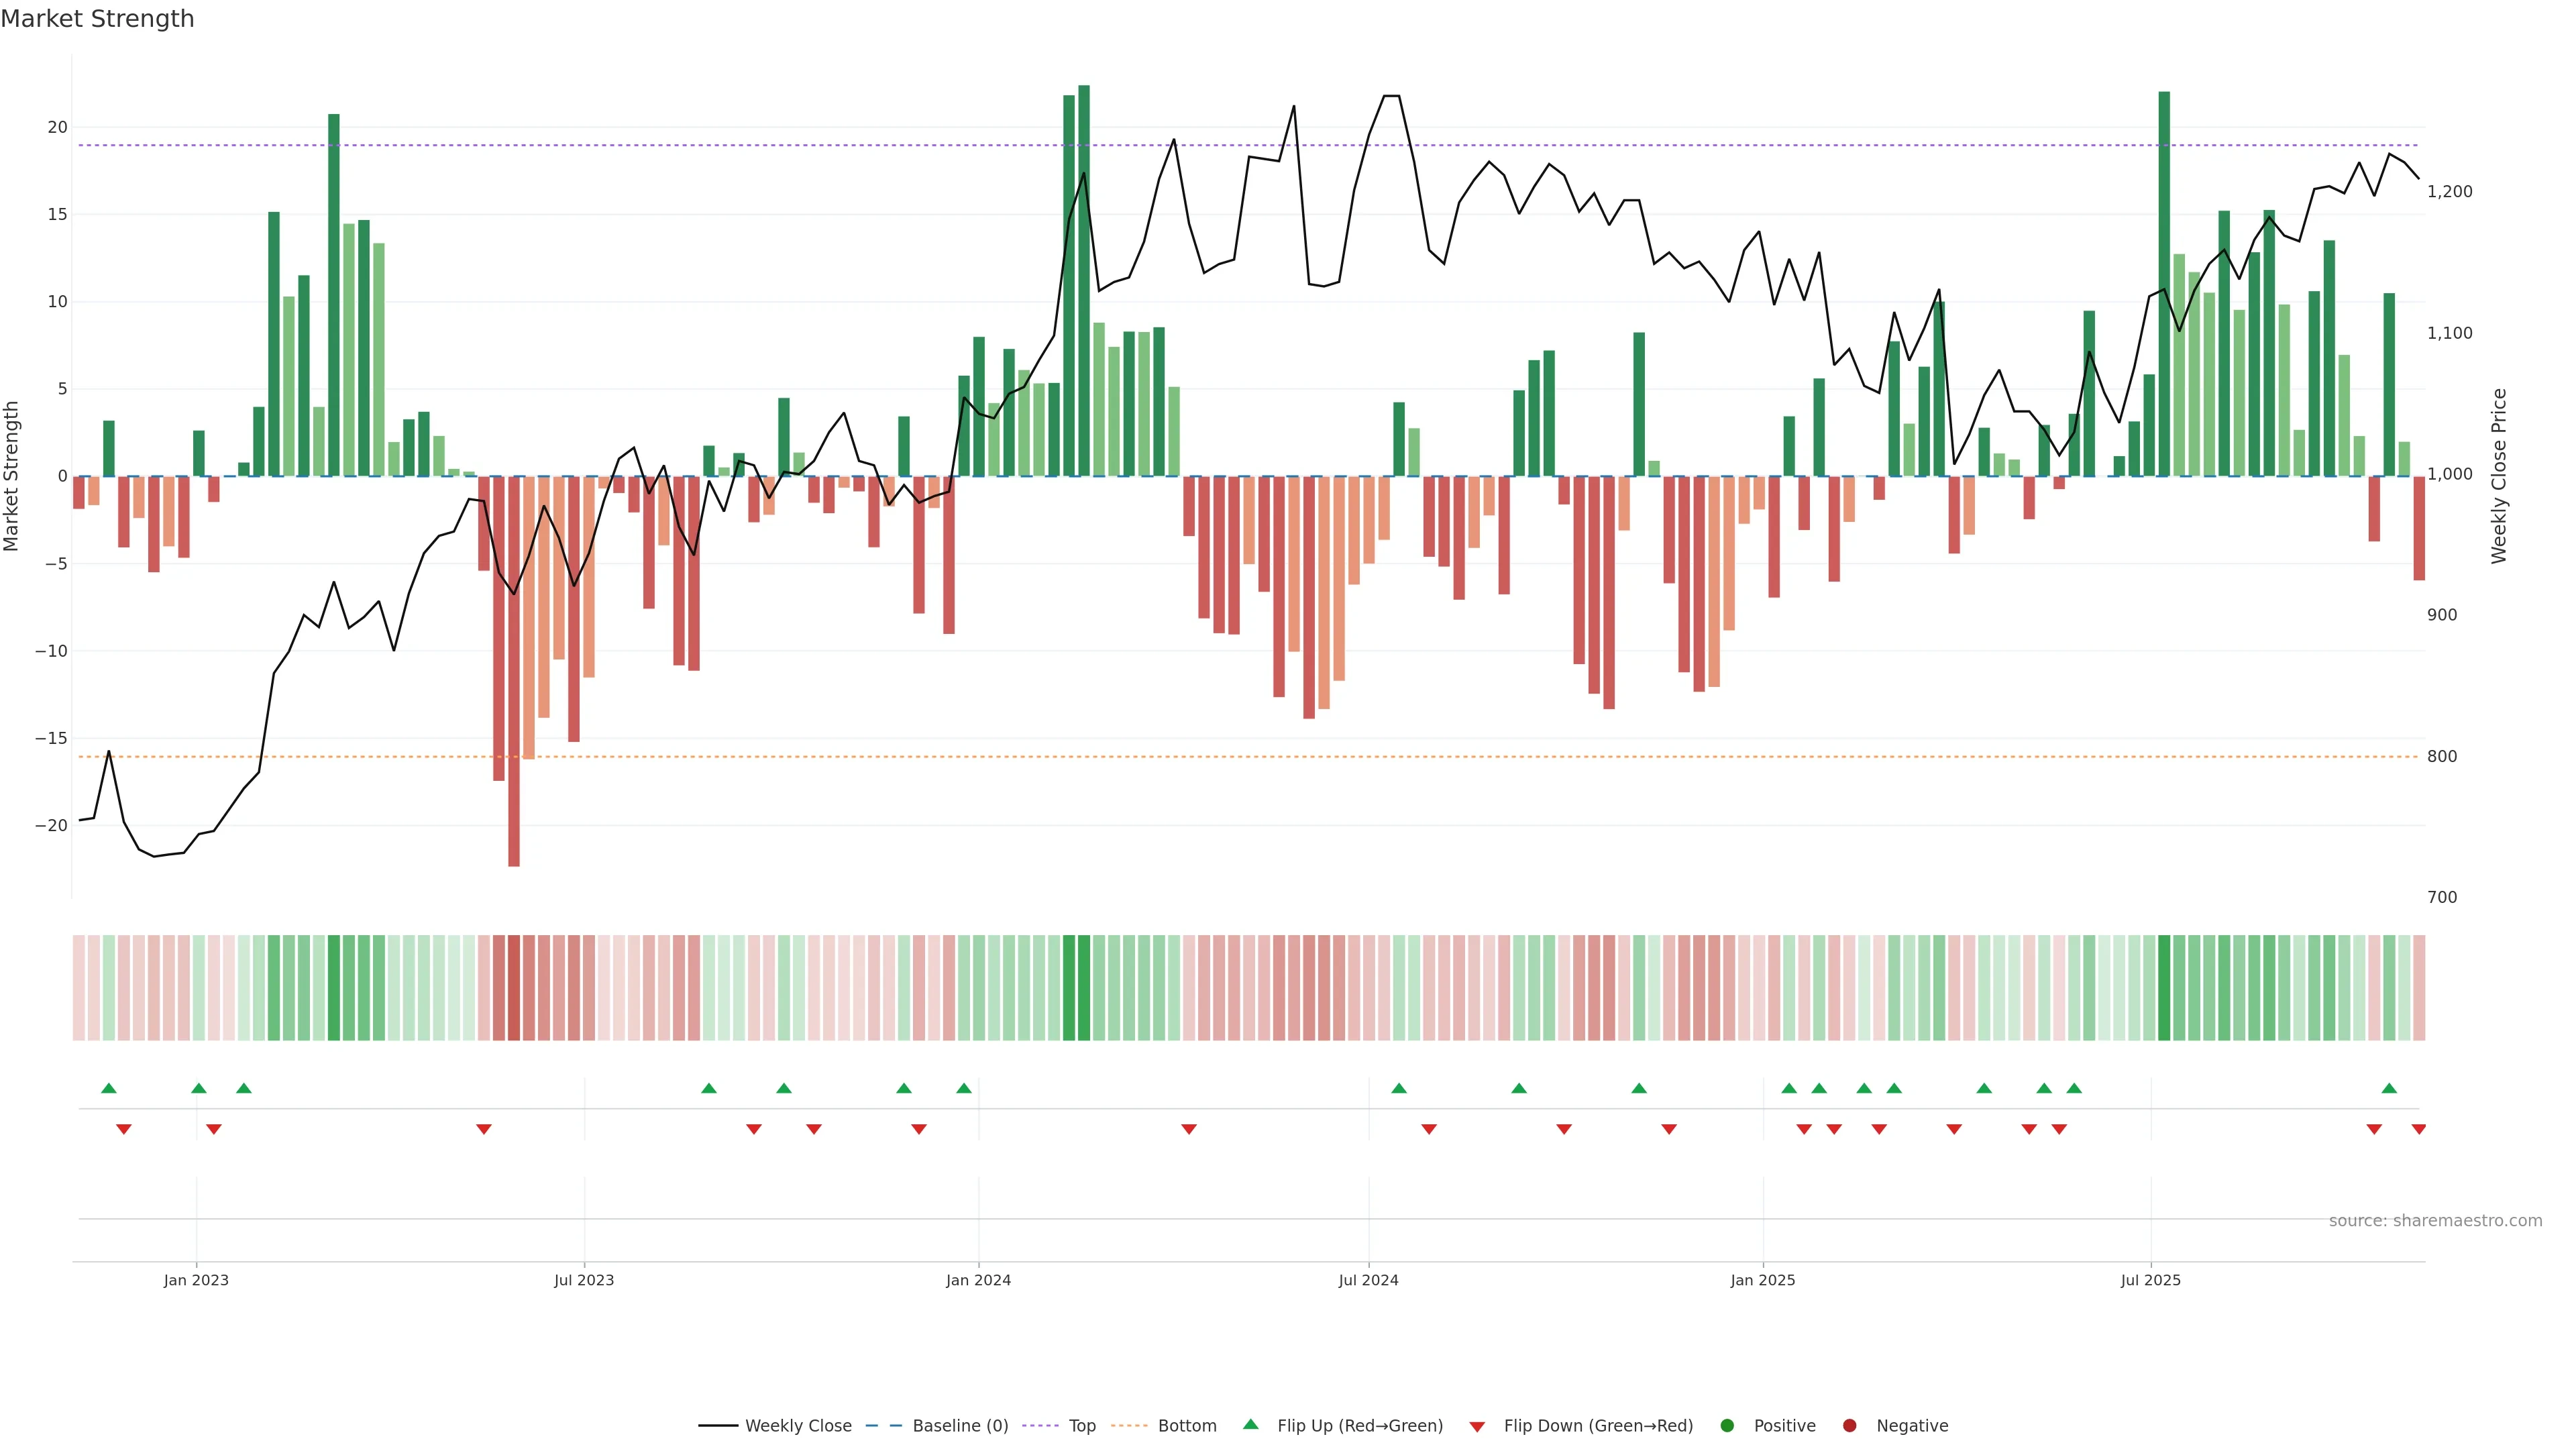
Task: Click the Jul 2025 x-axis label
Action: click(2150, 1280)
